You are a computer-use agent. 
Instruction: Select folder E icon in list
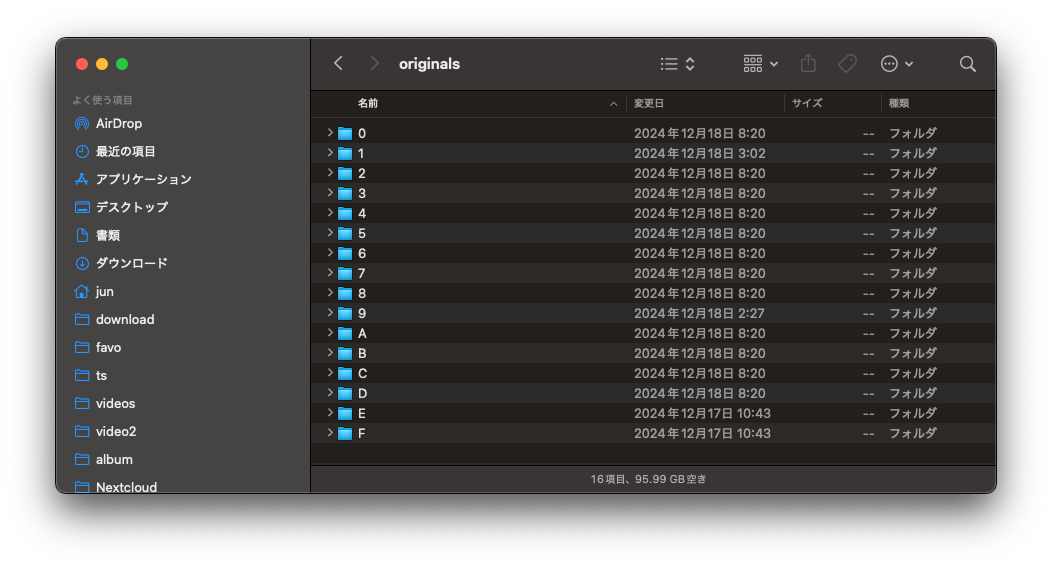coord(345,413)
